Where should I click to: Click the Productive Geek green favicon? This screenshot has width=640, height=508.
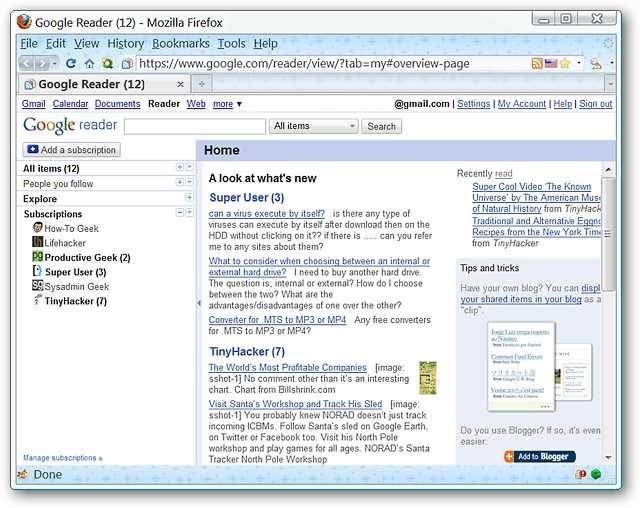click(x=38, y=256)
